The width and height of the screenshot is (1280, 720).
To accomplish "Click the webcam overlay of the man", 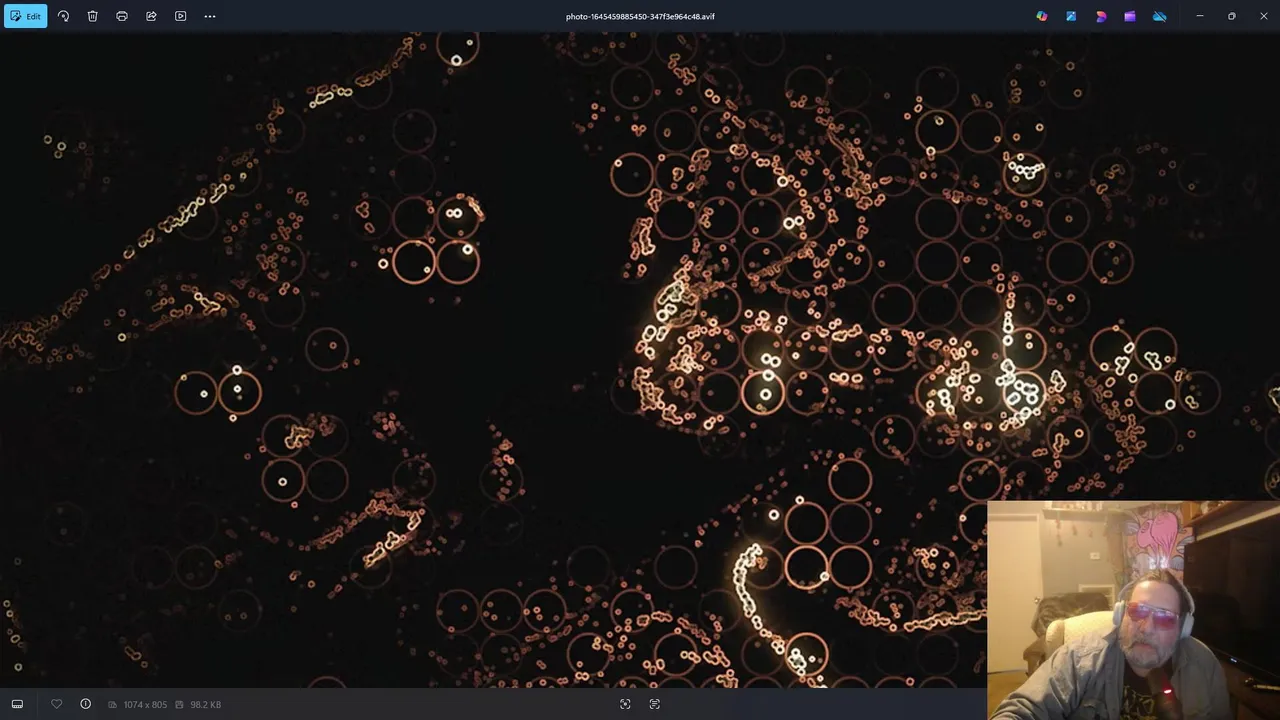I will (x=1133, y=610).
